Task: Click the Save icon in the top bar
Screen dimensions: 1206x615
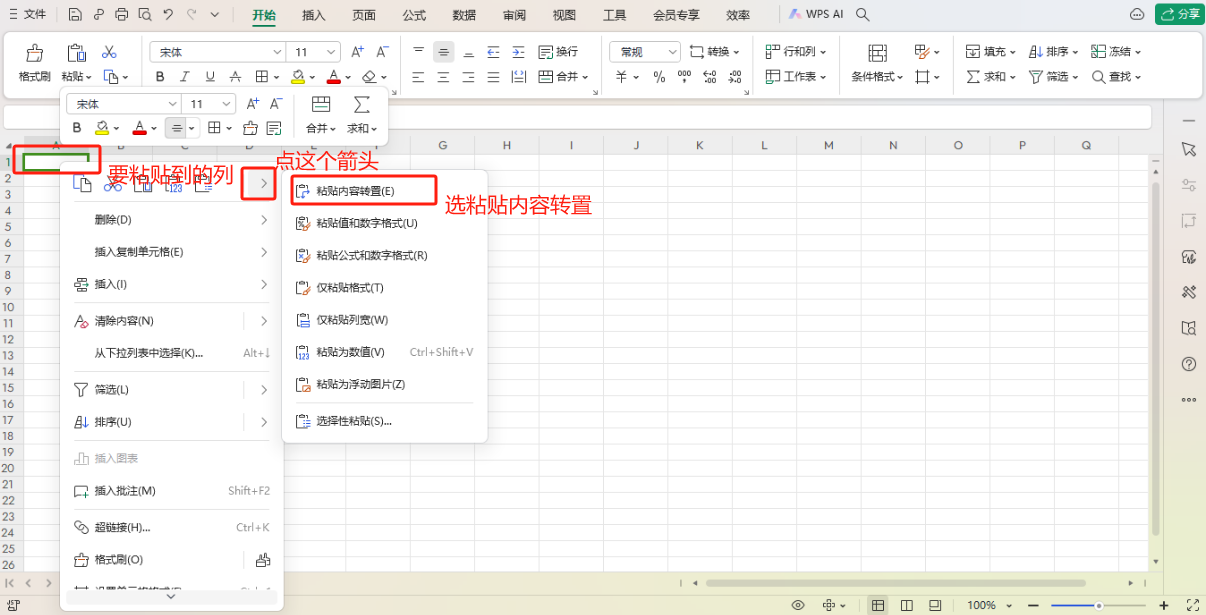Action: tap(76, 15)
